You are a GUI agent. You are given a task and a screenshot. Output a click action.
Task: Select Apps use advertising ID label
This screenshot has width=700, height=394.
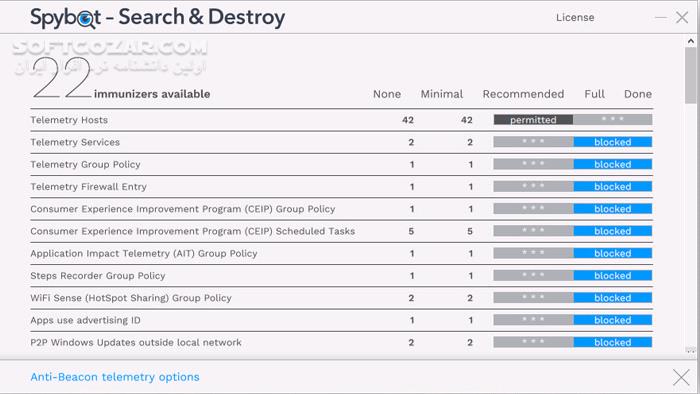(85, 321)
